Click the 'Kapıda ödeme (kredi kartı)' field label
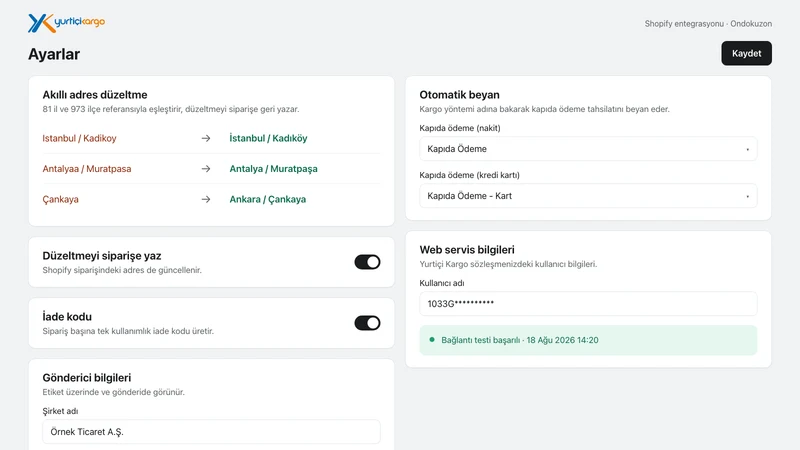This screenshot has height=450, width=800. (469, 175)
